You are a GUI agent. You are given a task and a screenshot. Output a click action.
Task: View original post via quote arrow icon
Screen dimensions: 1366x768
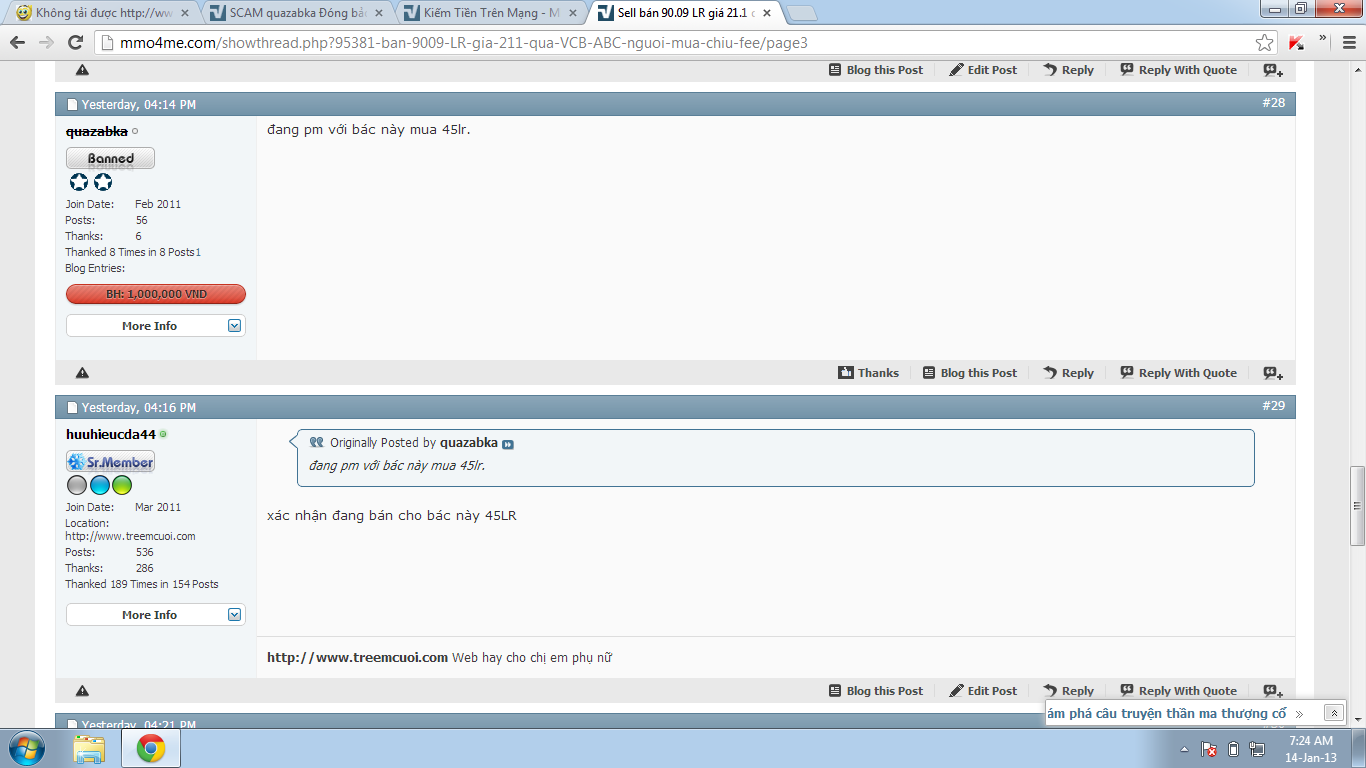click(507, 444)
